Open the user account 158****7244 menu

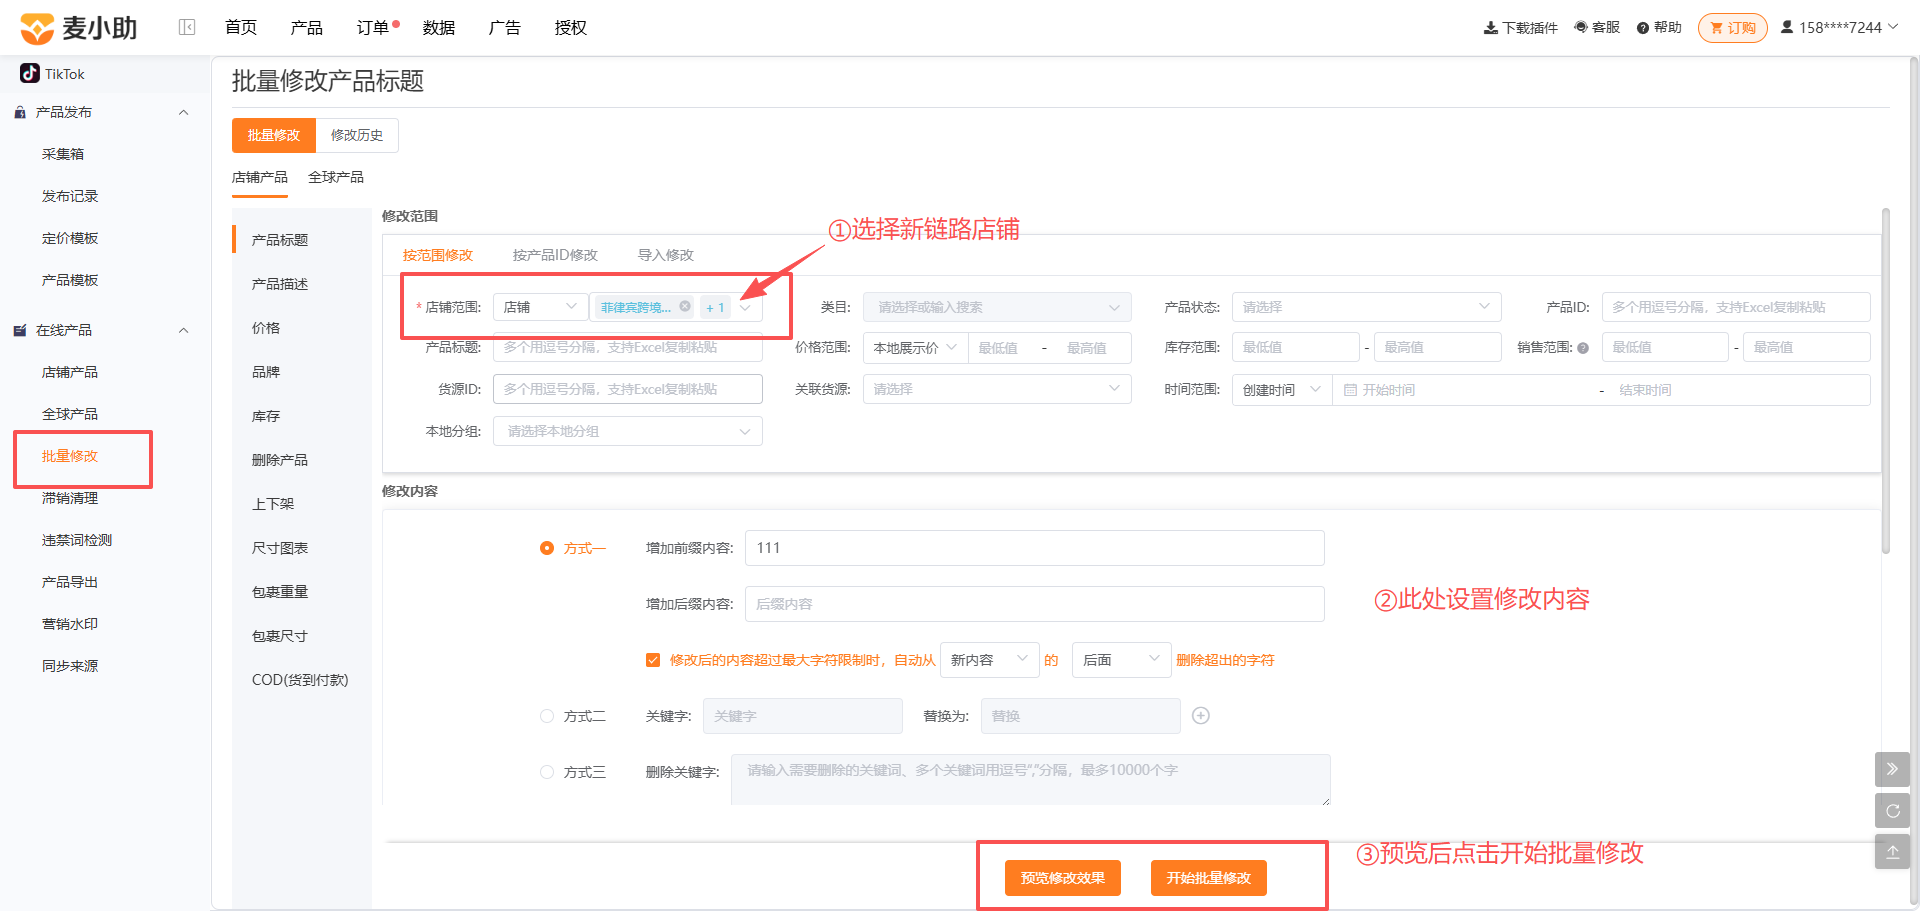tap(1839, 28)
